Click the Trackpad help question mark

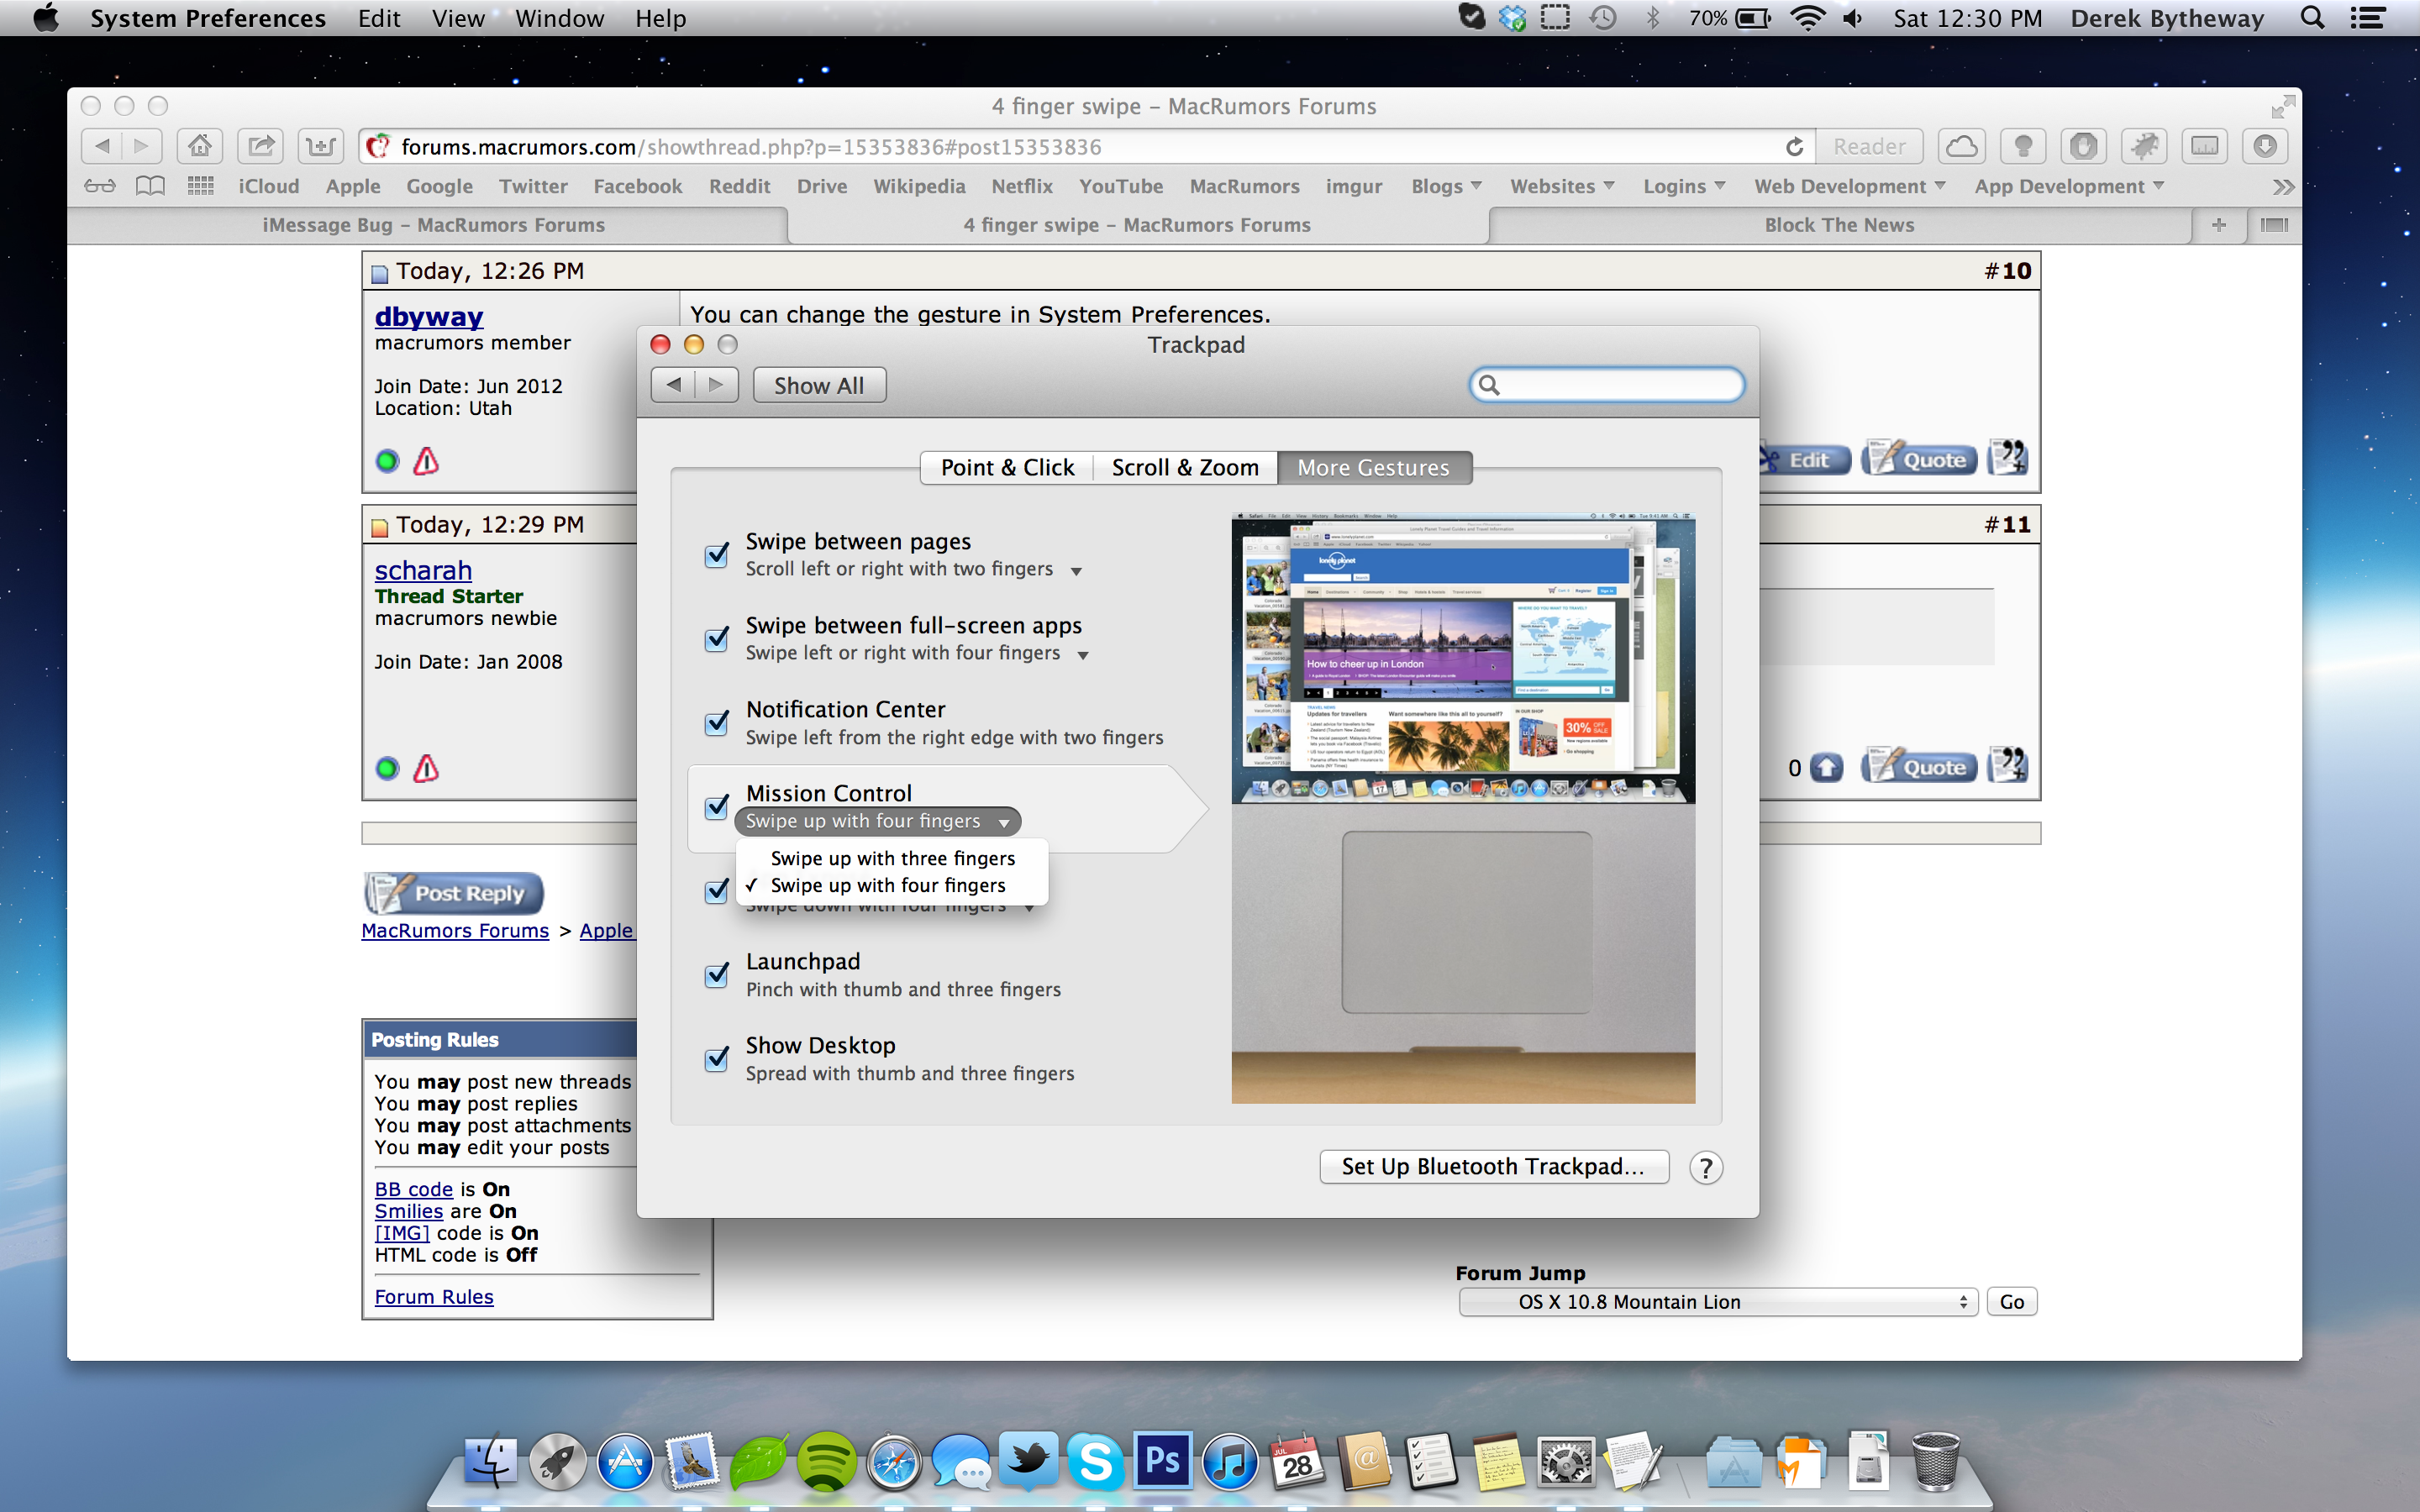pos(1706,1167)
